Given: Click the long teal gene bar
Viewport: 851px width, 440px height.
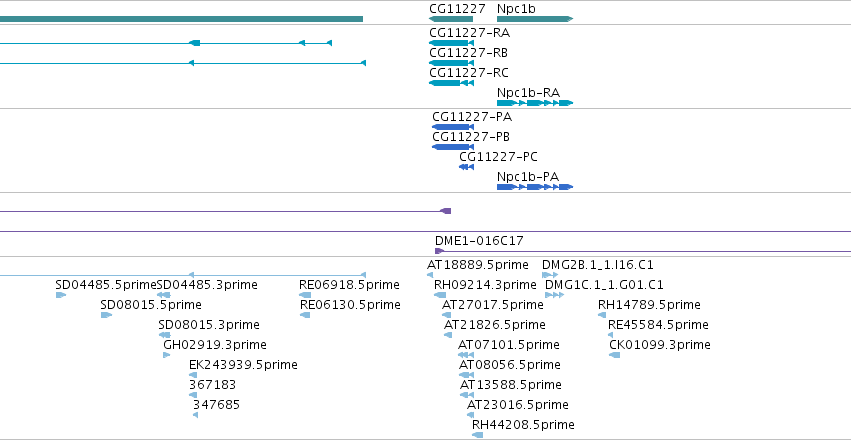Looking at the screenshot, I should (x=181, y=19).
